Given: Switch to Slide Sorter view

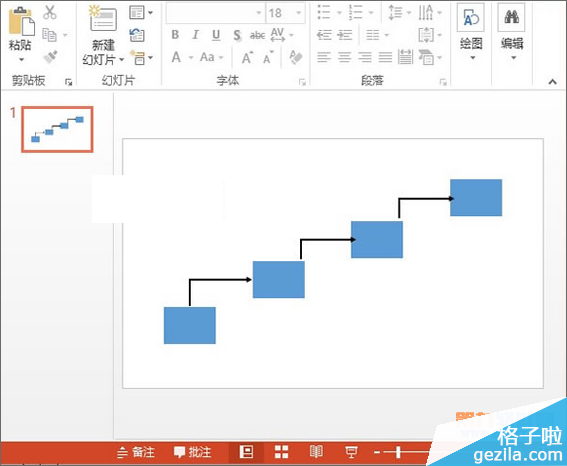Looking at the screenshot, I should click(281, 452).
